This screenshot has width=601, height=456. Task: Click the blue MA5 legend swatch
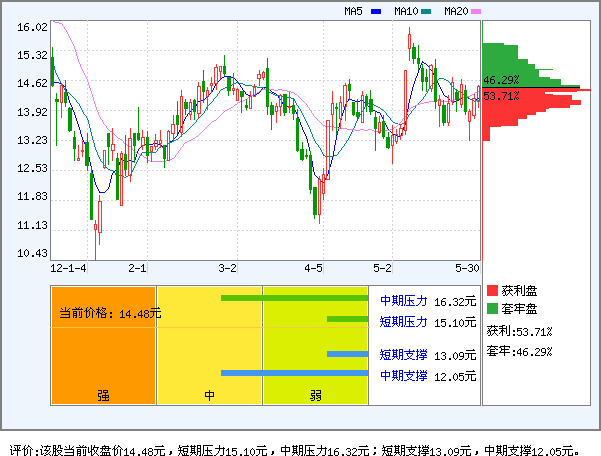pos(376,11)
